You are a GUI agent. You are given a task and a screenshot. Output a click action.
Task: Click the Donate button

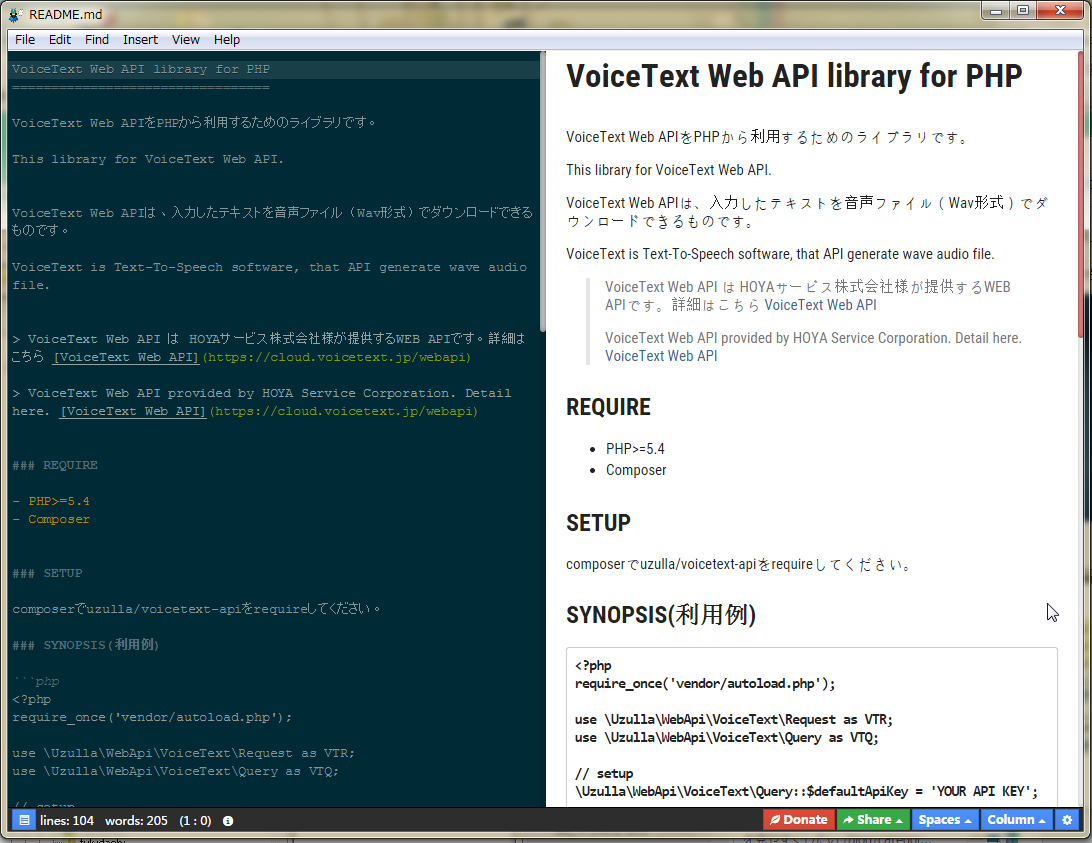797,820
